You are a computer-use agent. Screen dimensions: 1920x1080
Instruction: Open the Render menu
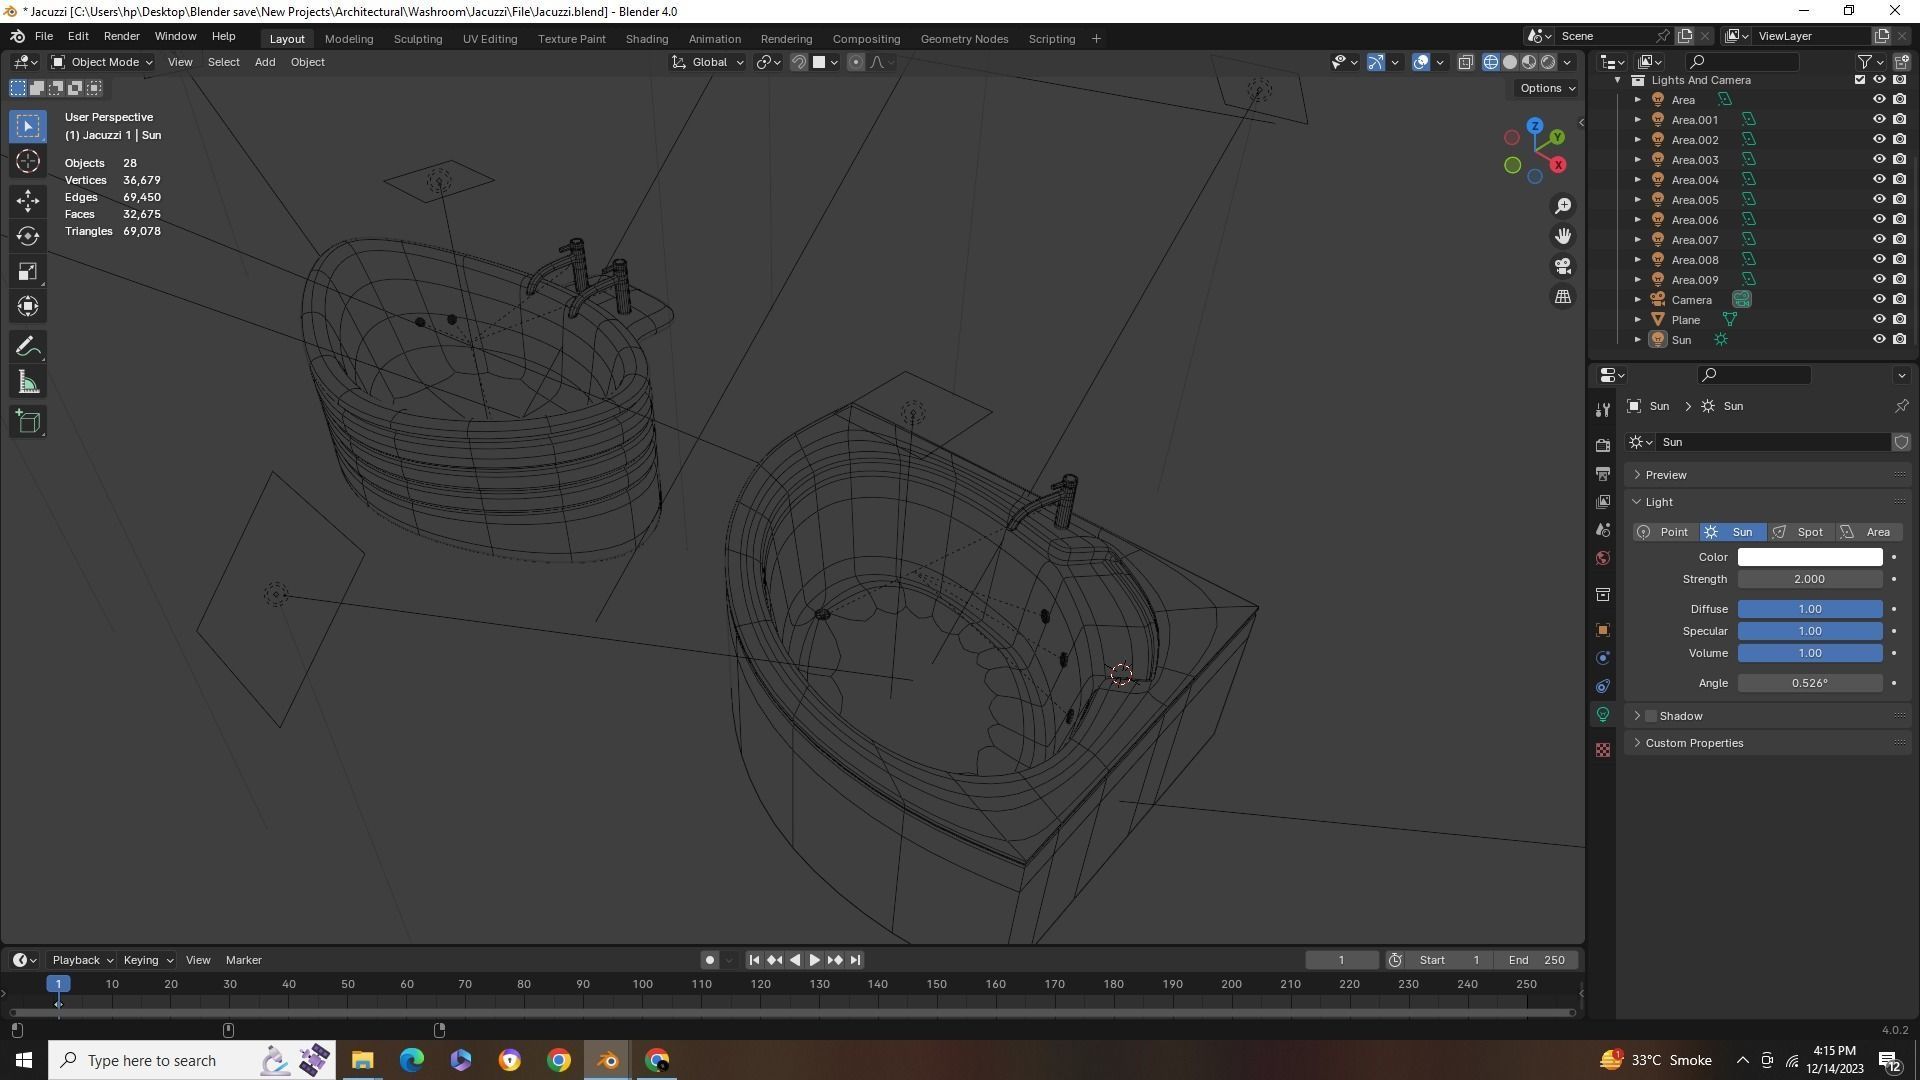121,36
